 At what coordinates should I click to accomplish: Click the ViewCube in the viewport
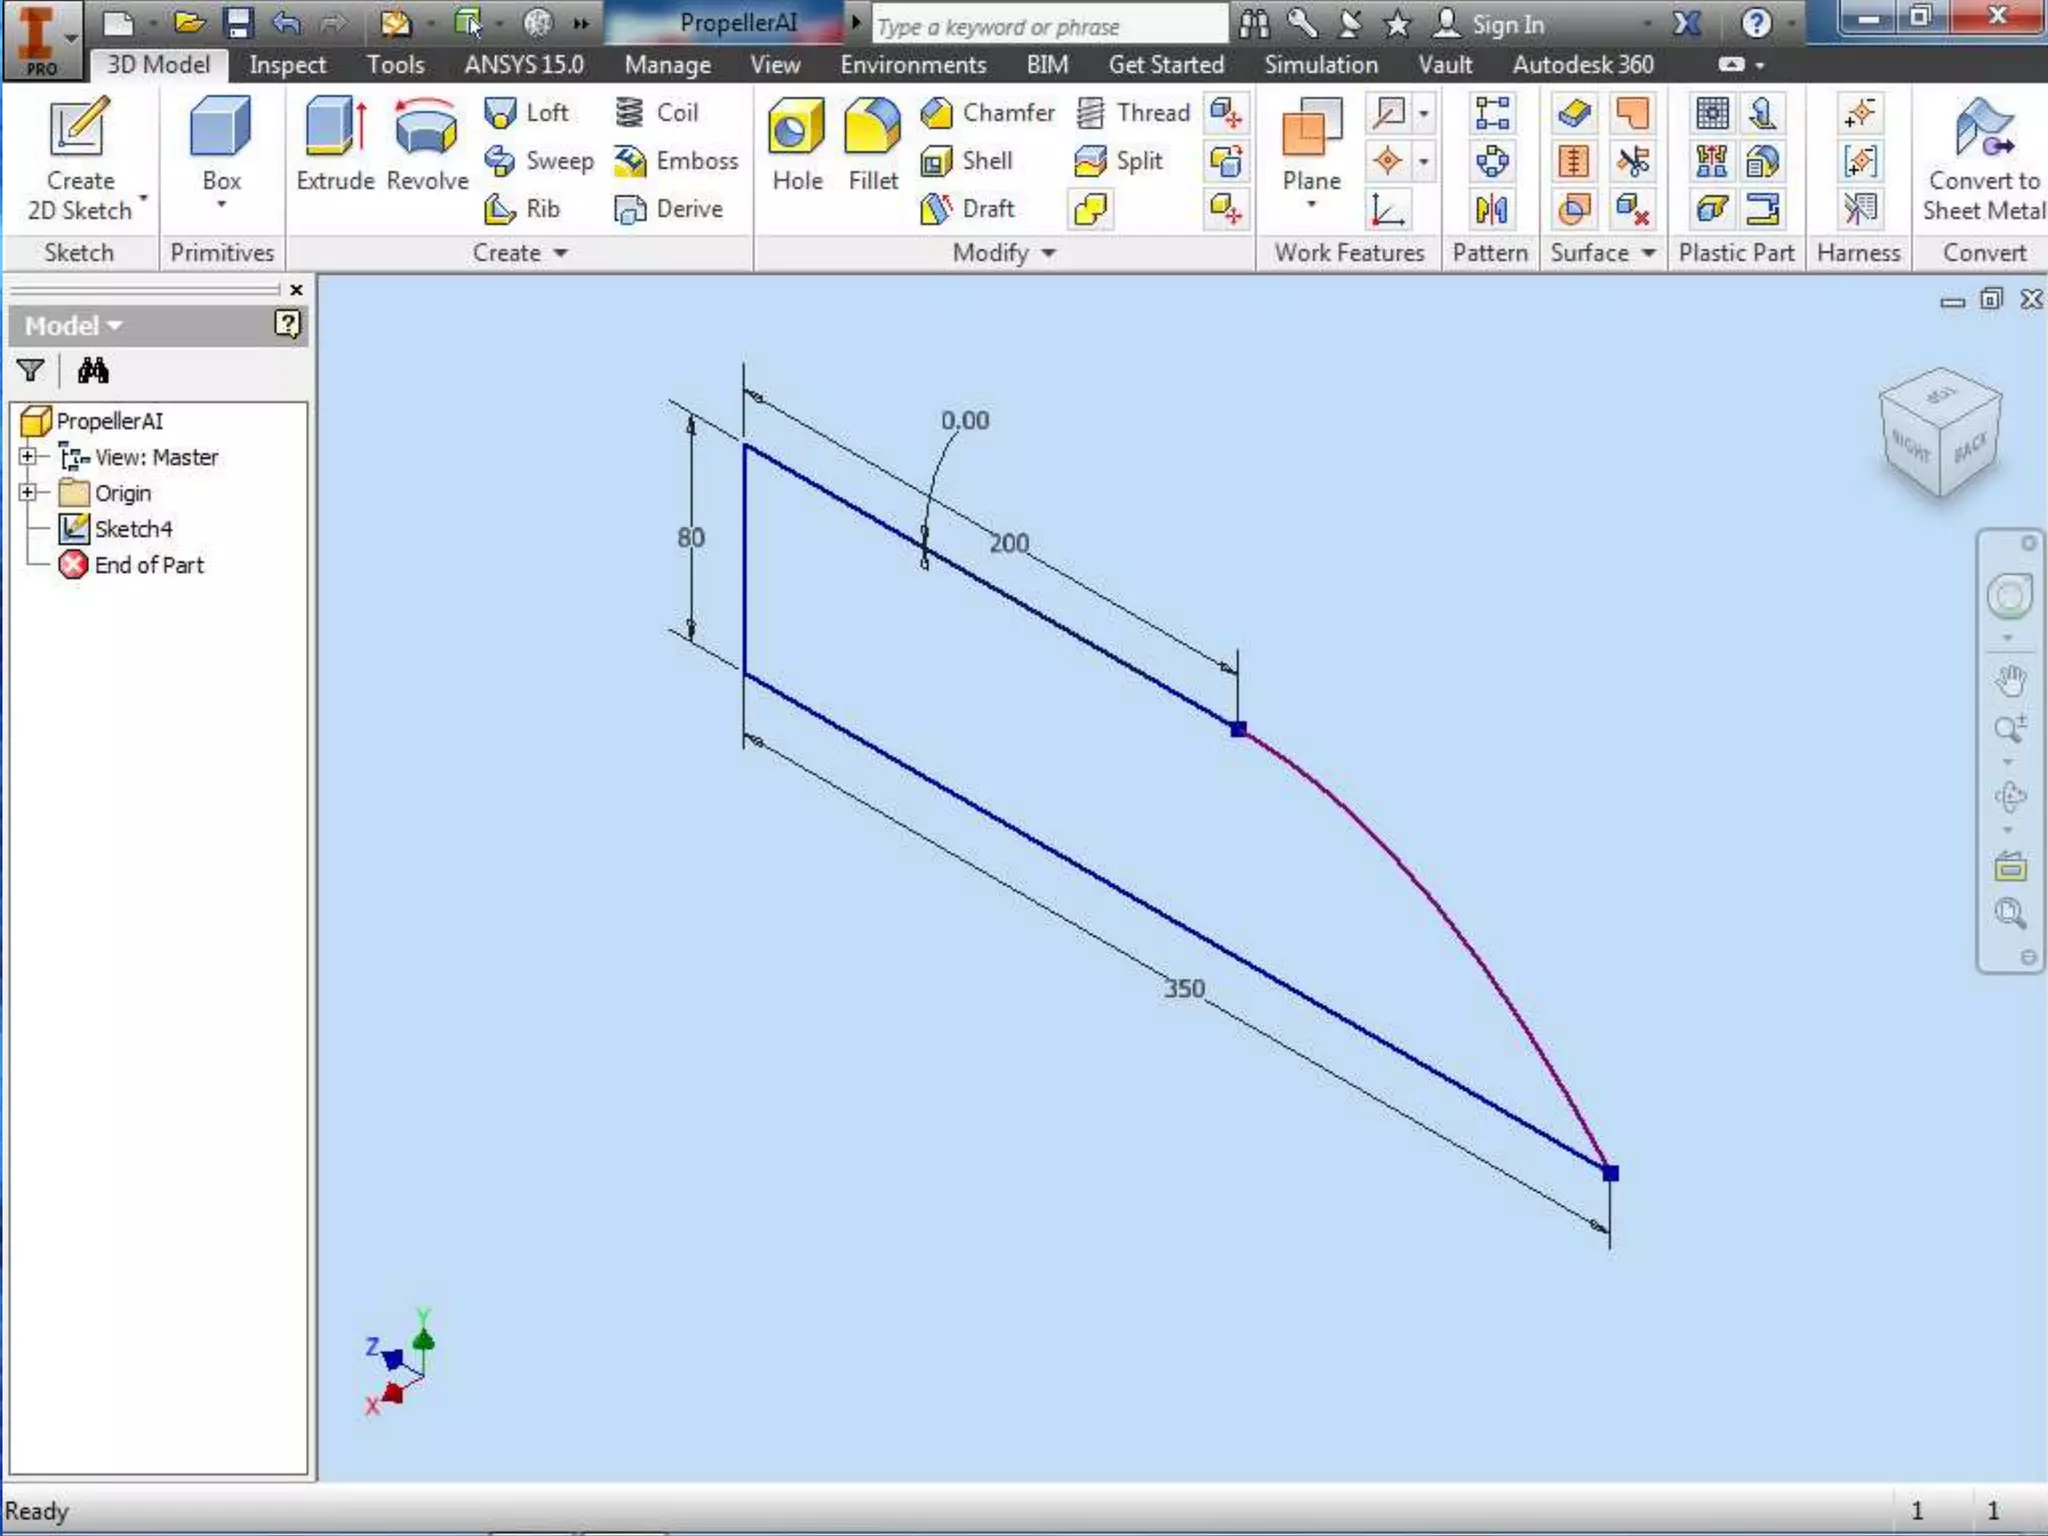click(1940, 432)
